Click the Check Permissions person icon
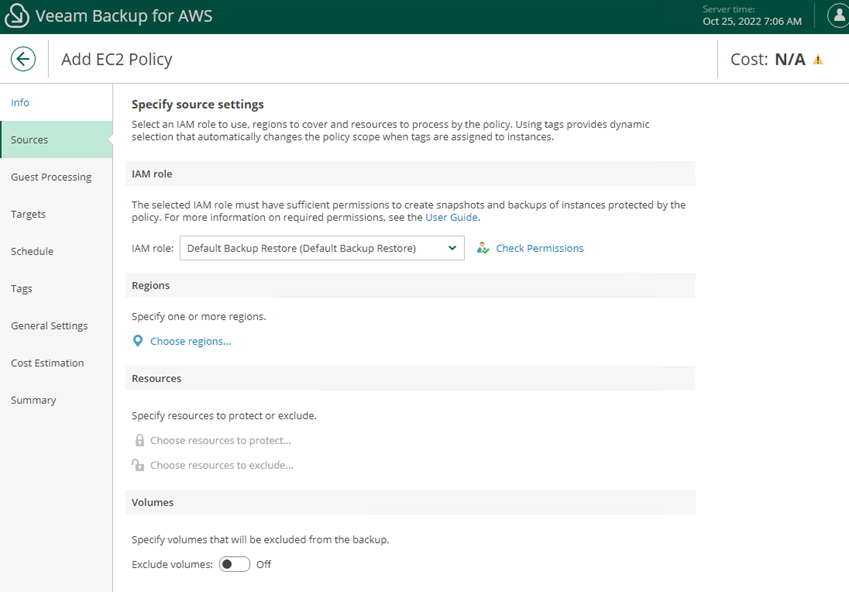Viewport: 849px width, 592px height. 482,248
